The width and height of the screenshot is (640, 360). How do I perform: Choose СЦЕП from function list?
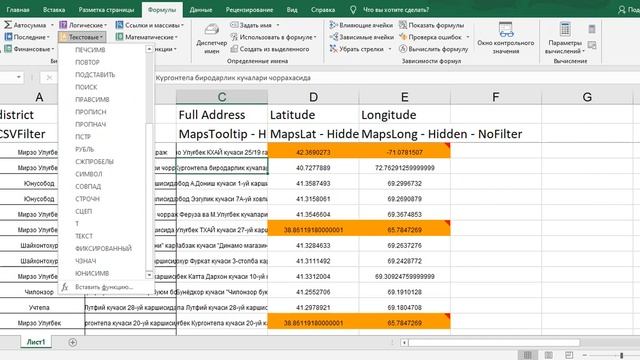[x=84, y=211]
